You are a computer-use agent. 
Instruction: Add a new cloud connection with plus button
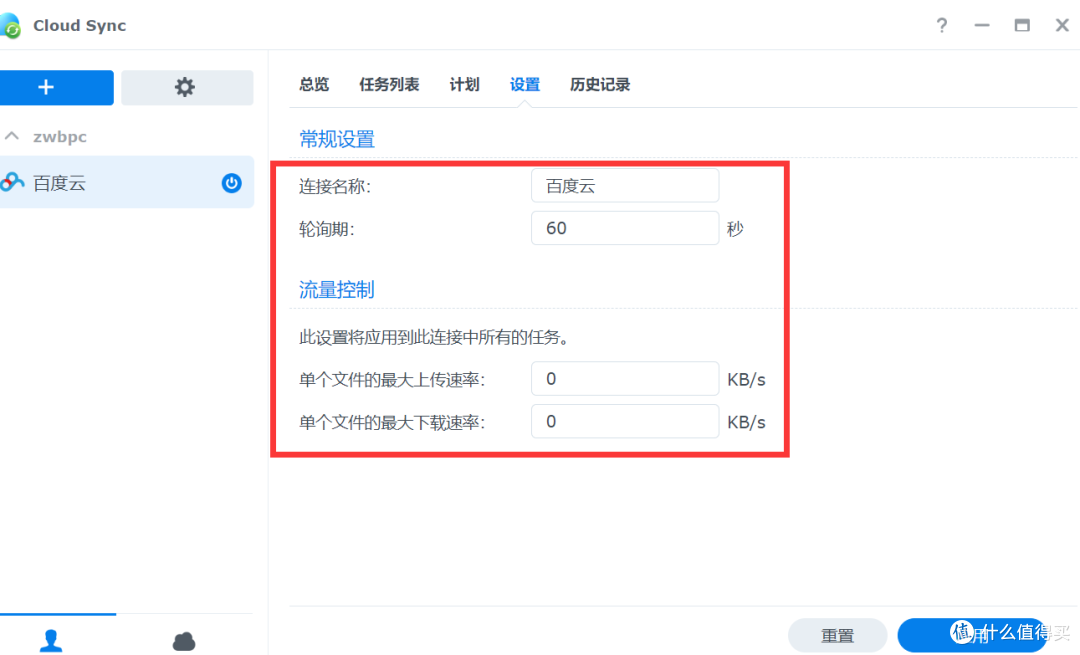(x=56, y=87)
